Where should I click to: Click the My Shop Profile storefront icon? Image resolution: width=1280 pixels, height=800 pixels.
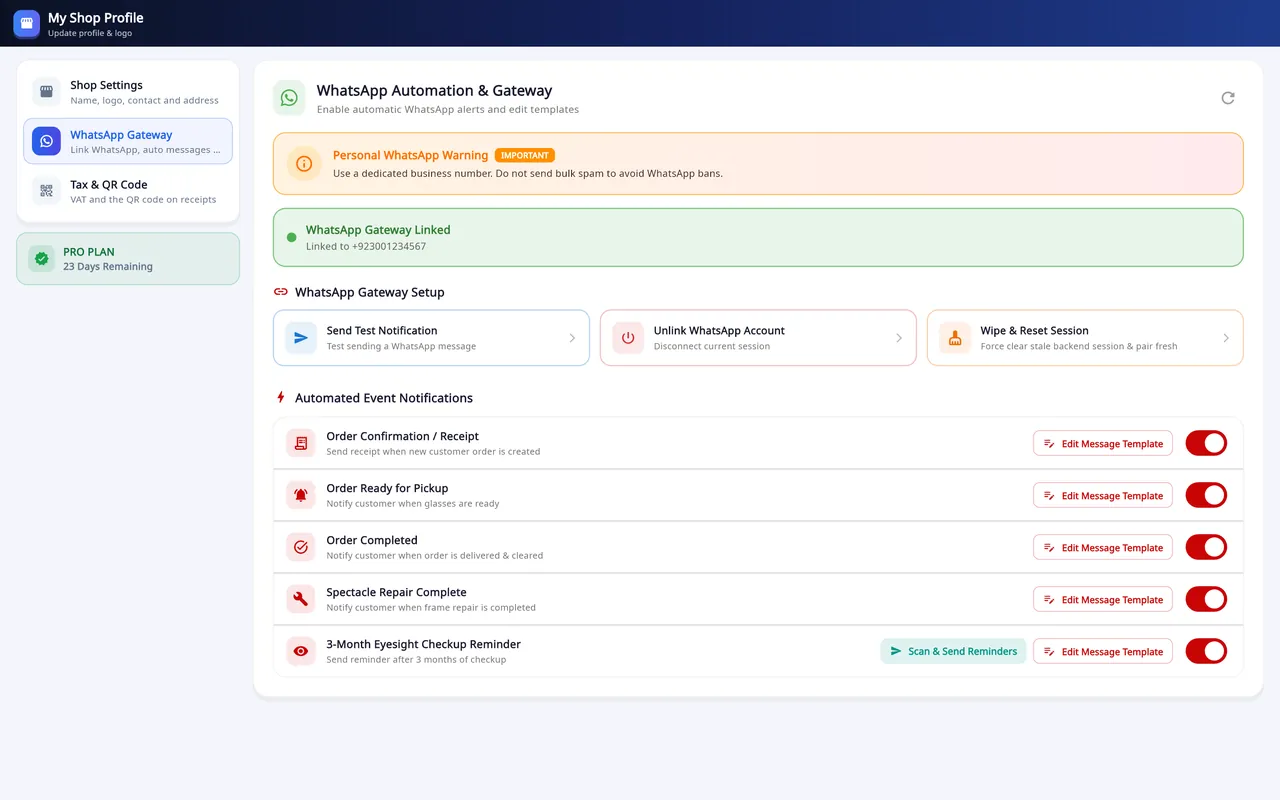click(x=27, y=24)
